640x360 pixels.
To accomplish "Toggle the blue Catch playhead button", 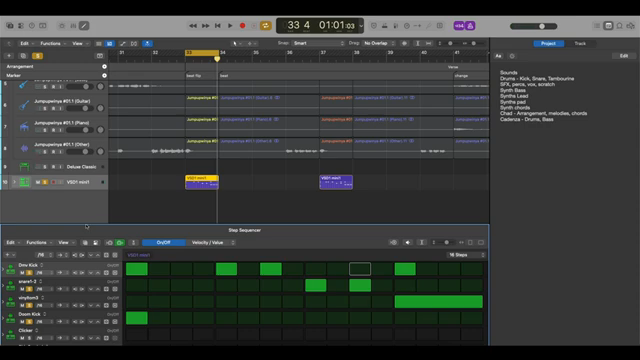I will point(147,43).
